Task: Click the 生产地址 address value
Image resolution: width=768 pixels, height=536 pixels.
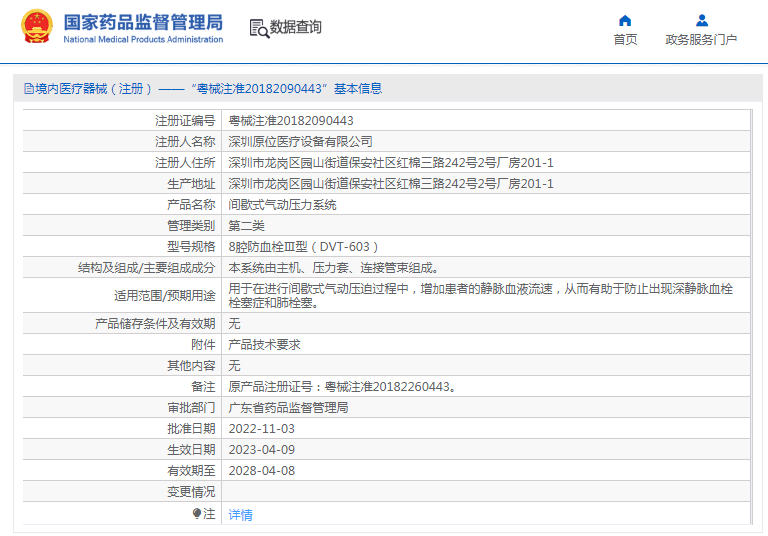Action: 391,184
